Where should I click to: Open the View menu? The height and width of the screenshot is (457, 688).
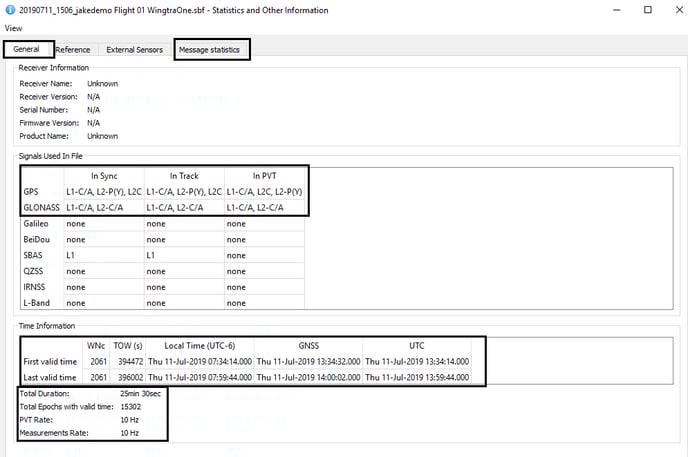pyautogui.click(x=13, y=28)
